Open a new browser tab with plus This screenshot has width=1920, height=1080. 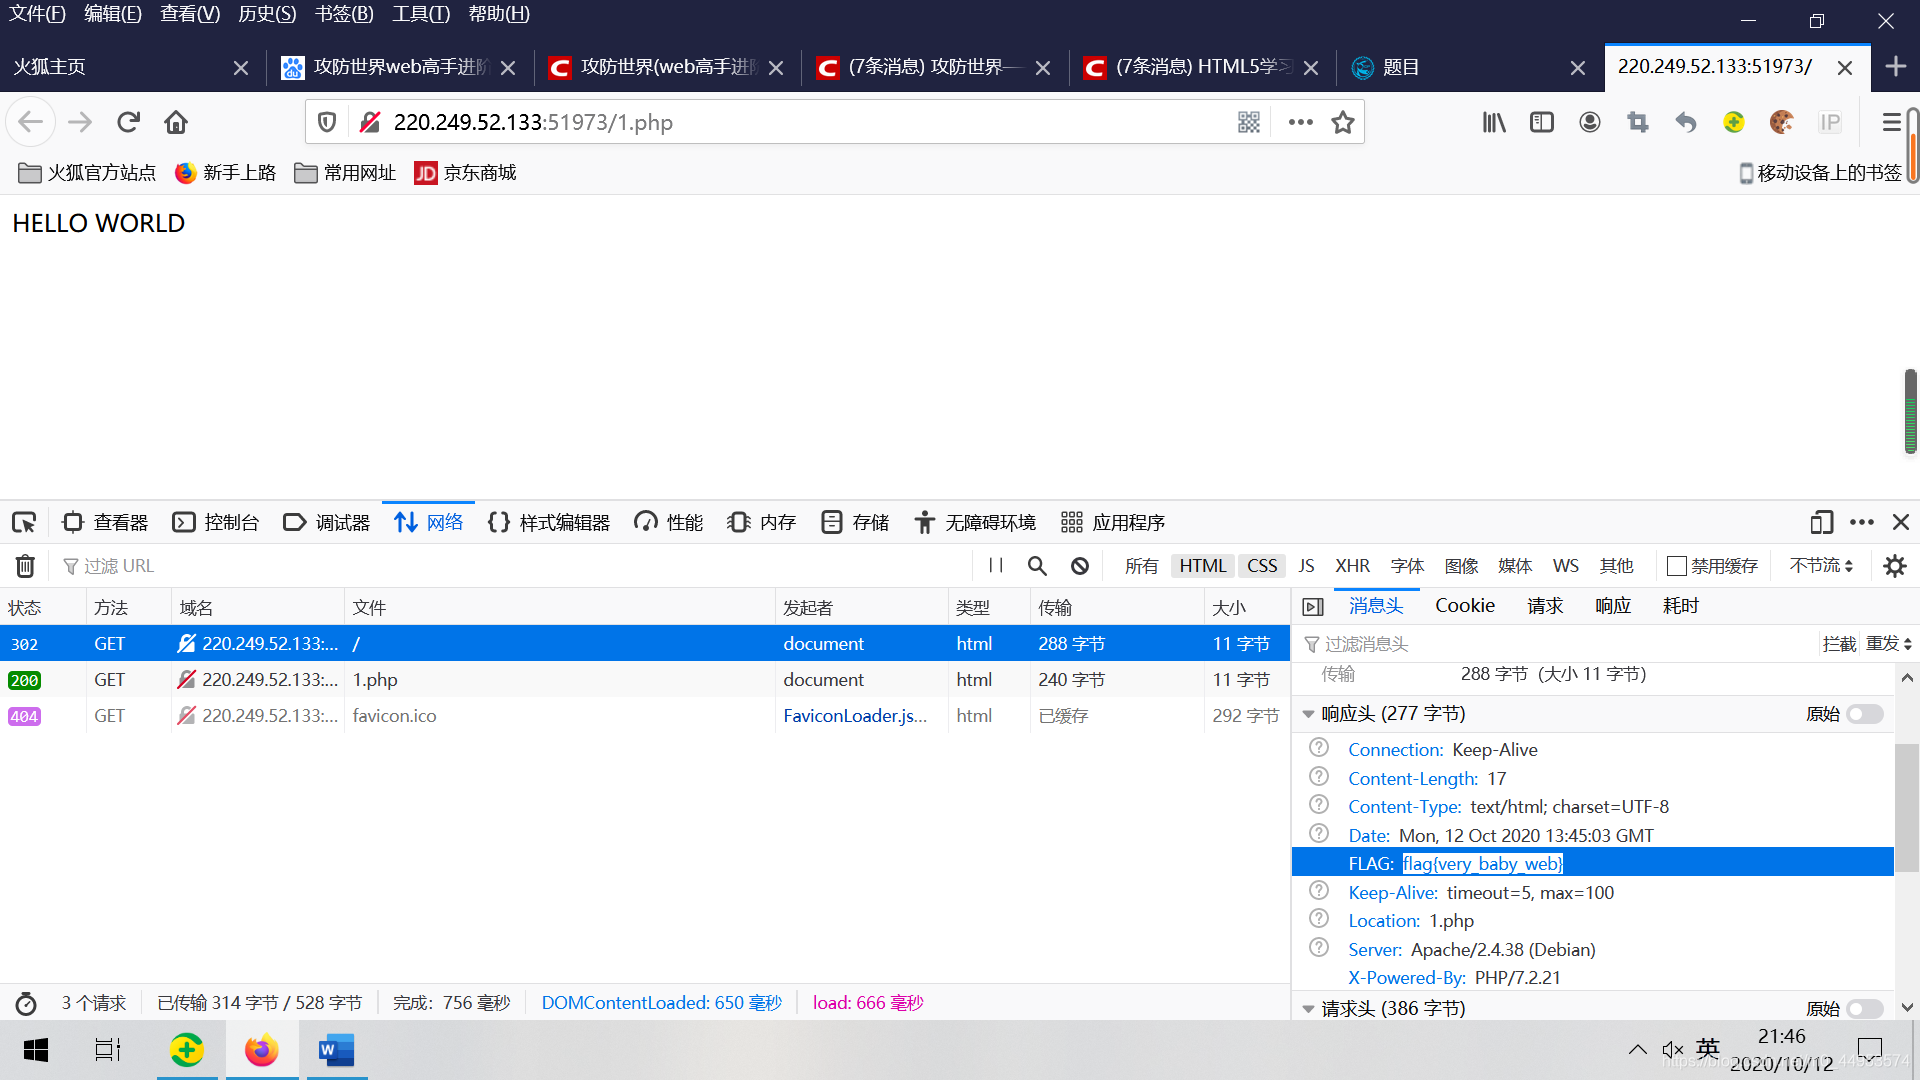tap(1895, 67)
